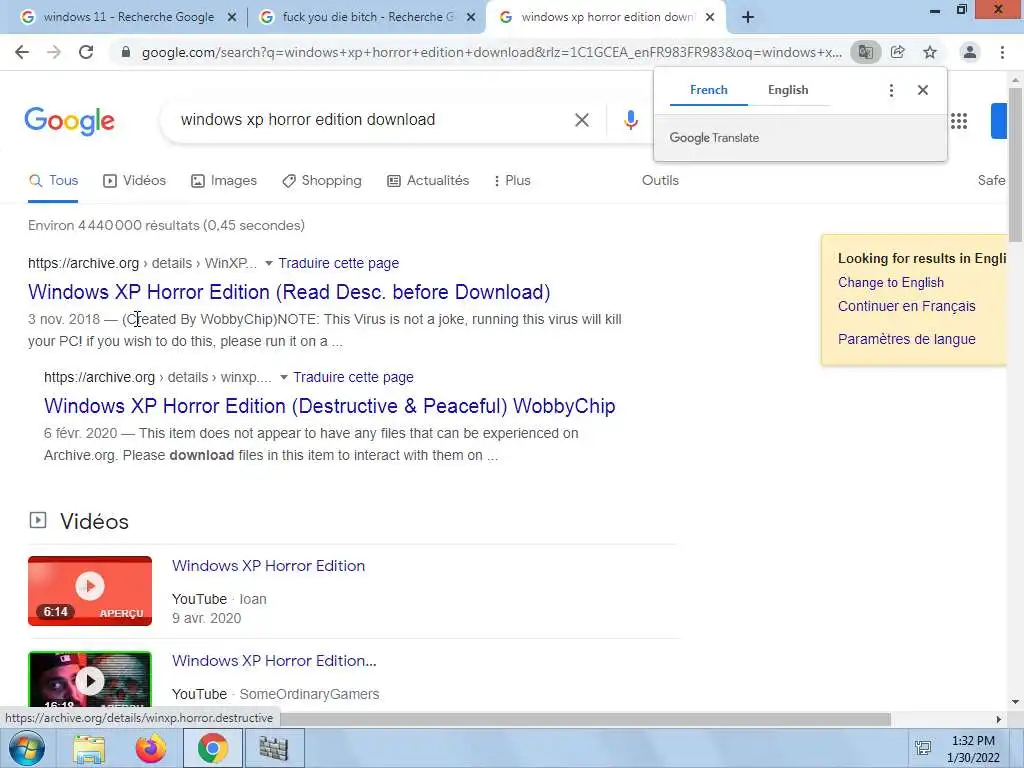Reload the current page
The height and width of the screenshot is (768, 1024).
click(x=86, y=52)
